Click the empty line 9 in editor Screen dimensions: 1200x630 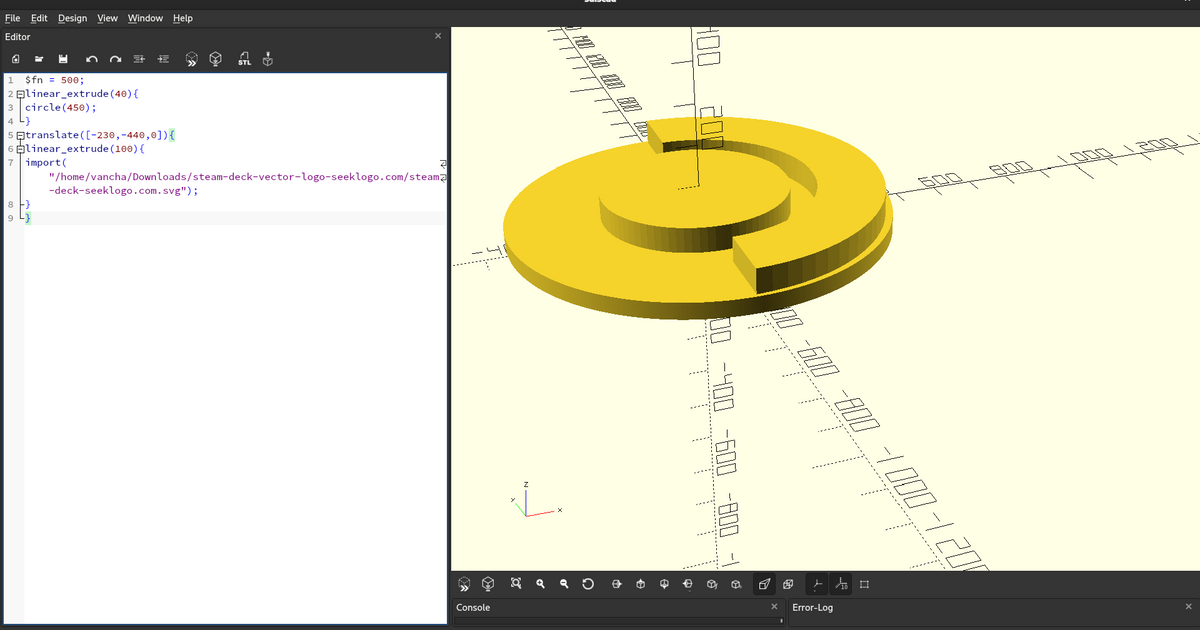click(235, 217)
